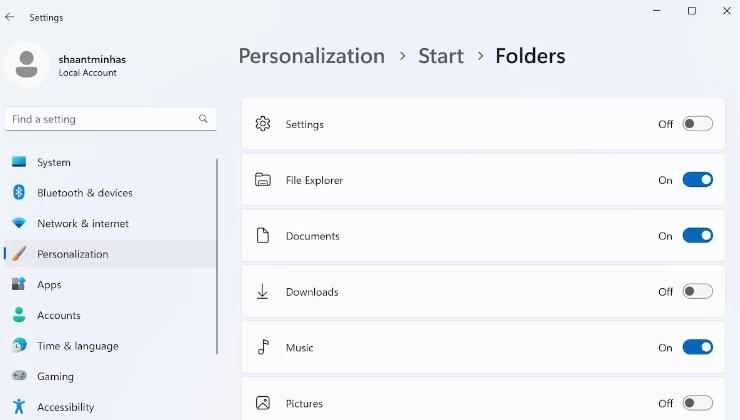Image resolution: width=740 pixels, height=420 pixels.
Task: Click the Downloads arrow icon
Action: pos(262,291)
